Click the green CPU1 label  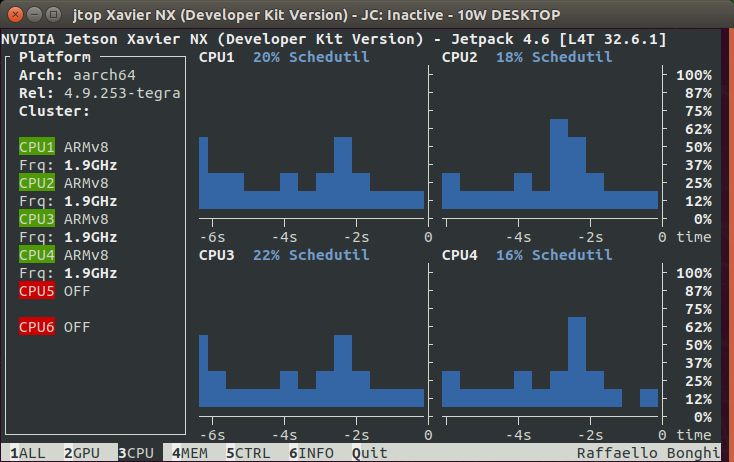click(37, 147)
